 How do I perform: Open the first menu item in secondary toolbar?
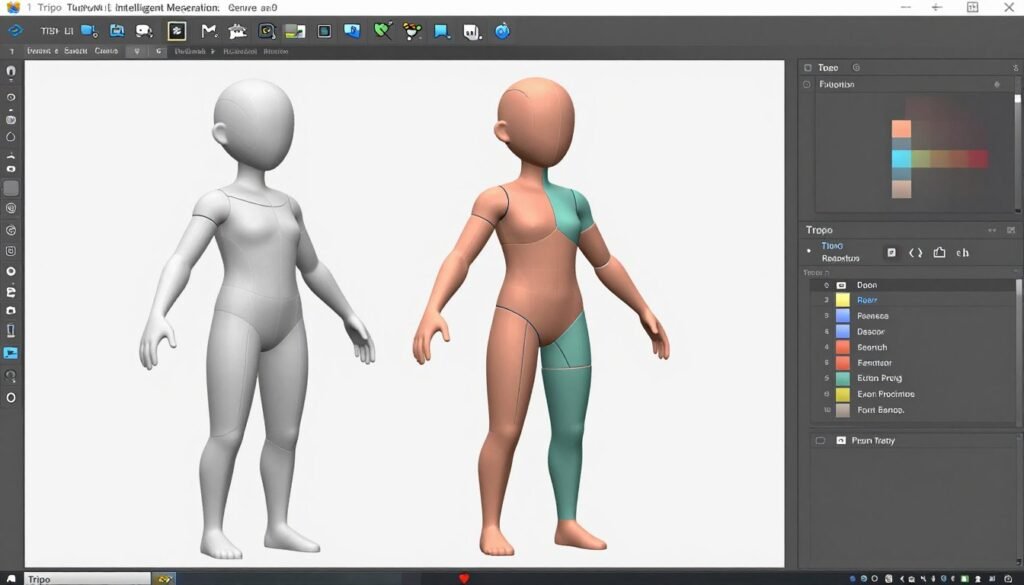[42, 51]
